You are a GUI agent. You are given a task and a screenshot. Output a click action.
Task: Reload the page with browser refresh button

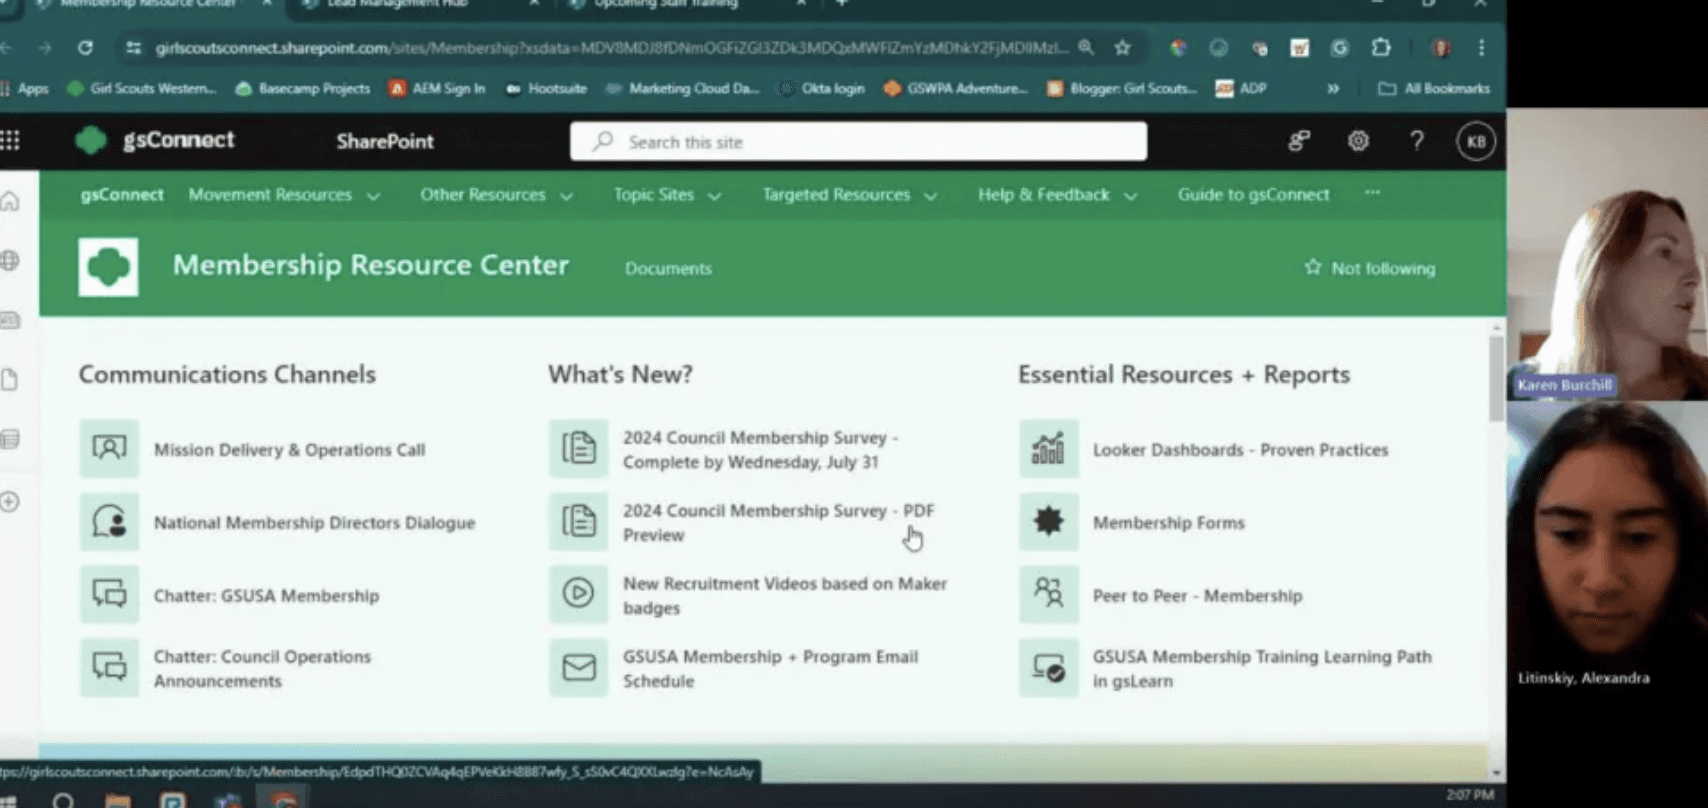(86, 47)
